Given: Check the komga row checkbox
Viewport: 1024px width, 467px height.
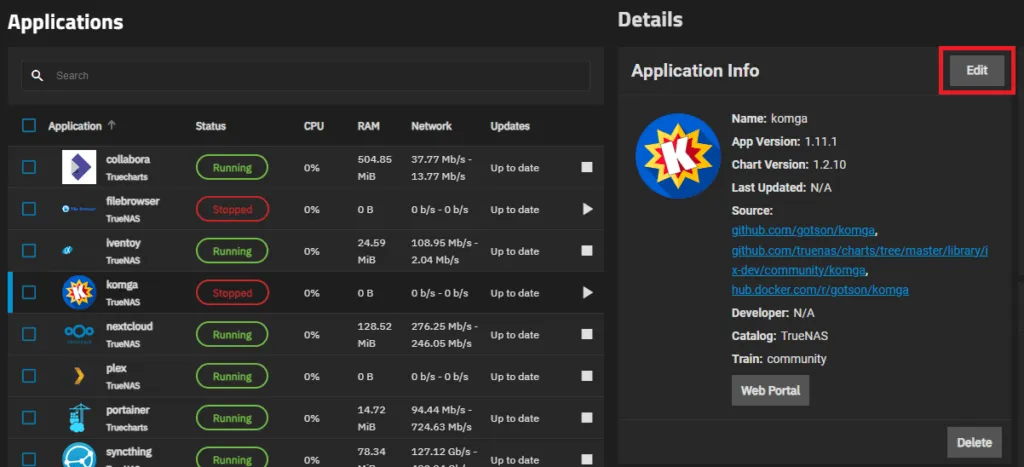Looking at the screenshot, I should click(29, 293).
